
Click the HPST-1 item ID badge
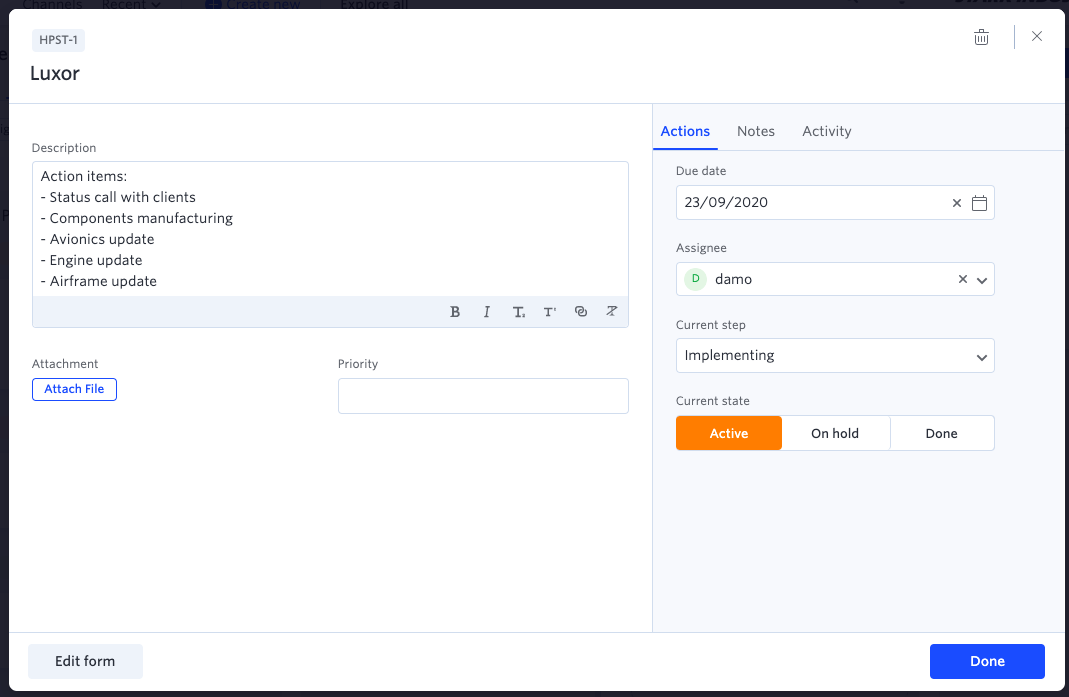[x=59, y=40]
